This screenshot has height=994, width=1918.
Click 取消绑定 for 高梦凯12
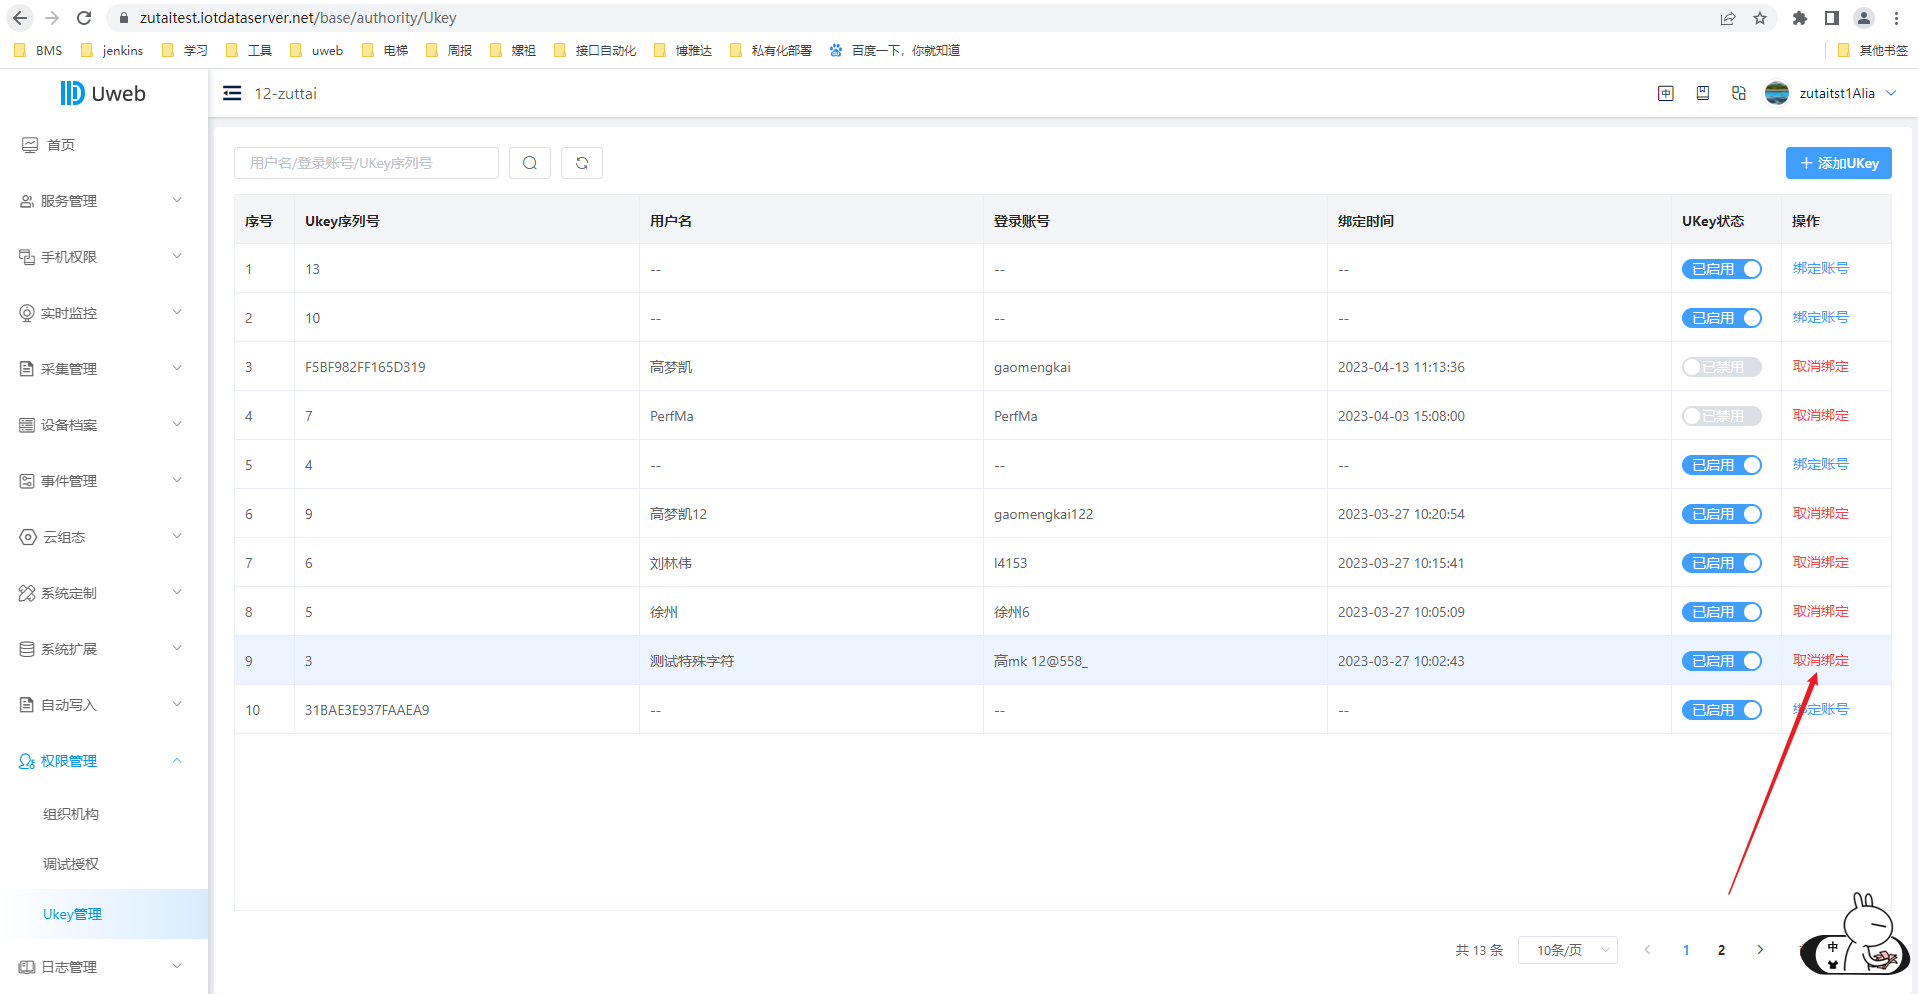pyautogui.click(x=1821, y=513)
